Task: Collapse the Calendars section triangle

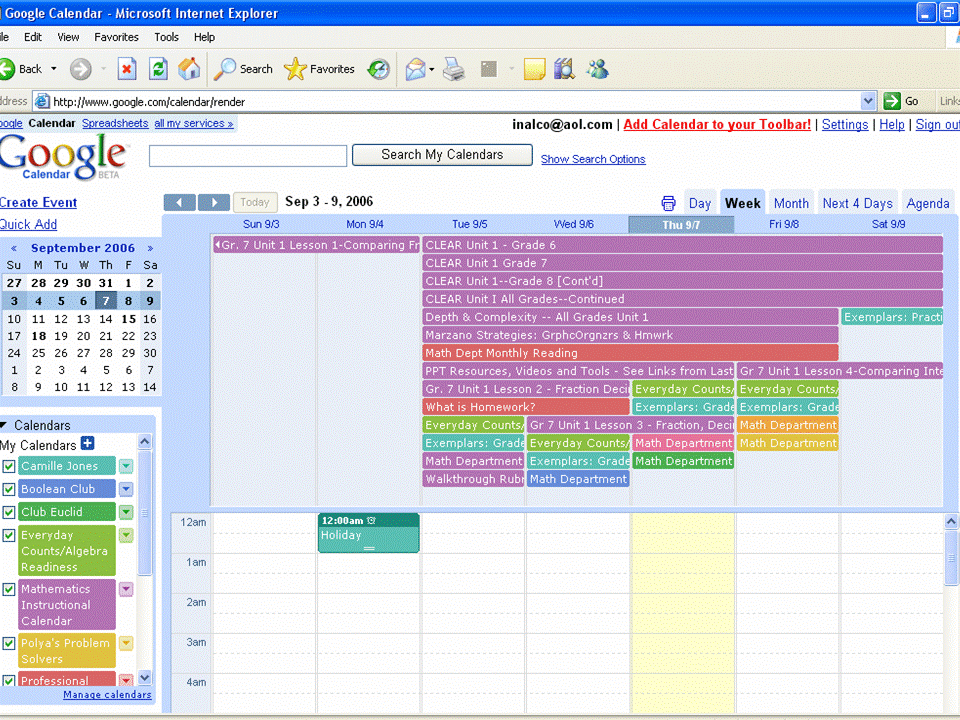Action: (x=4, y=425)
